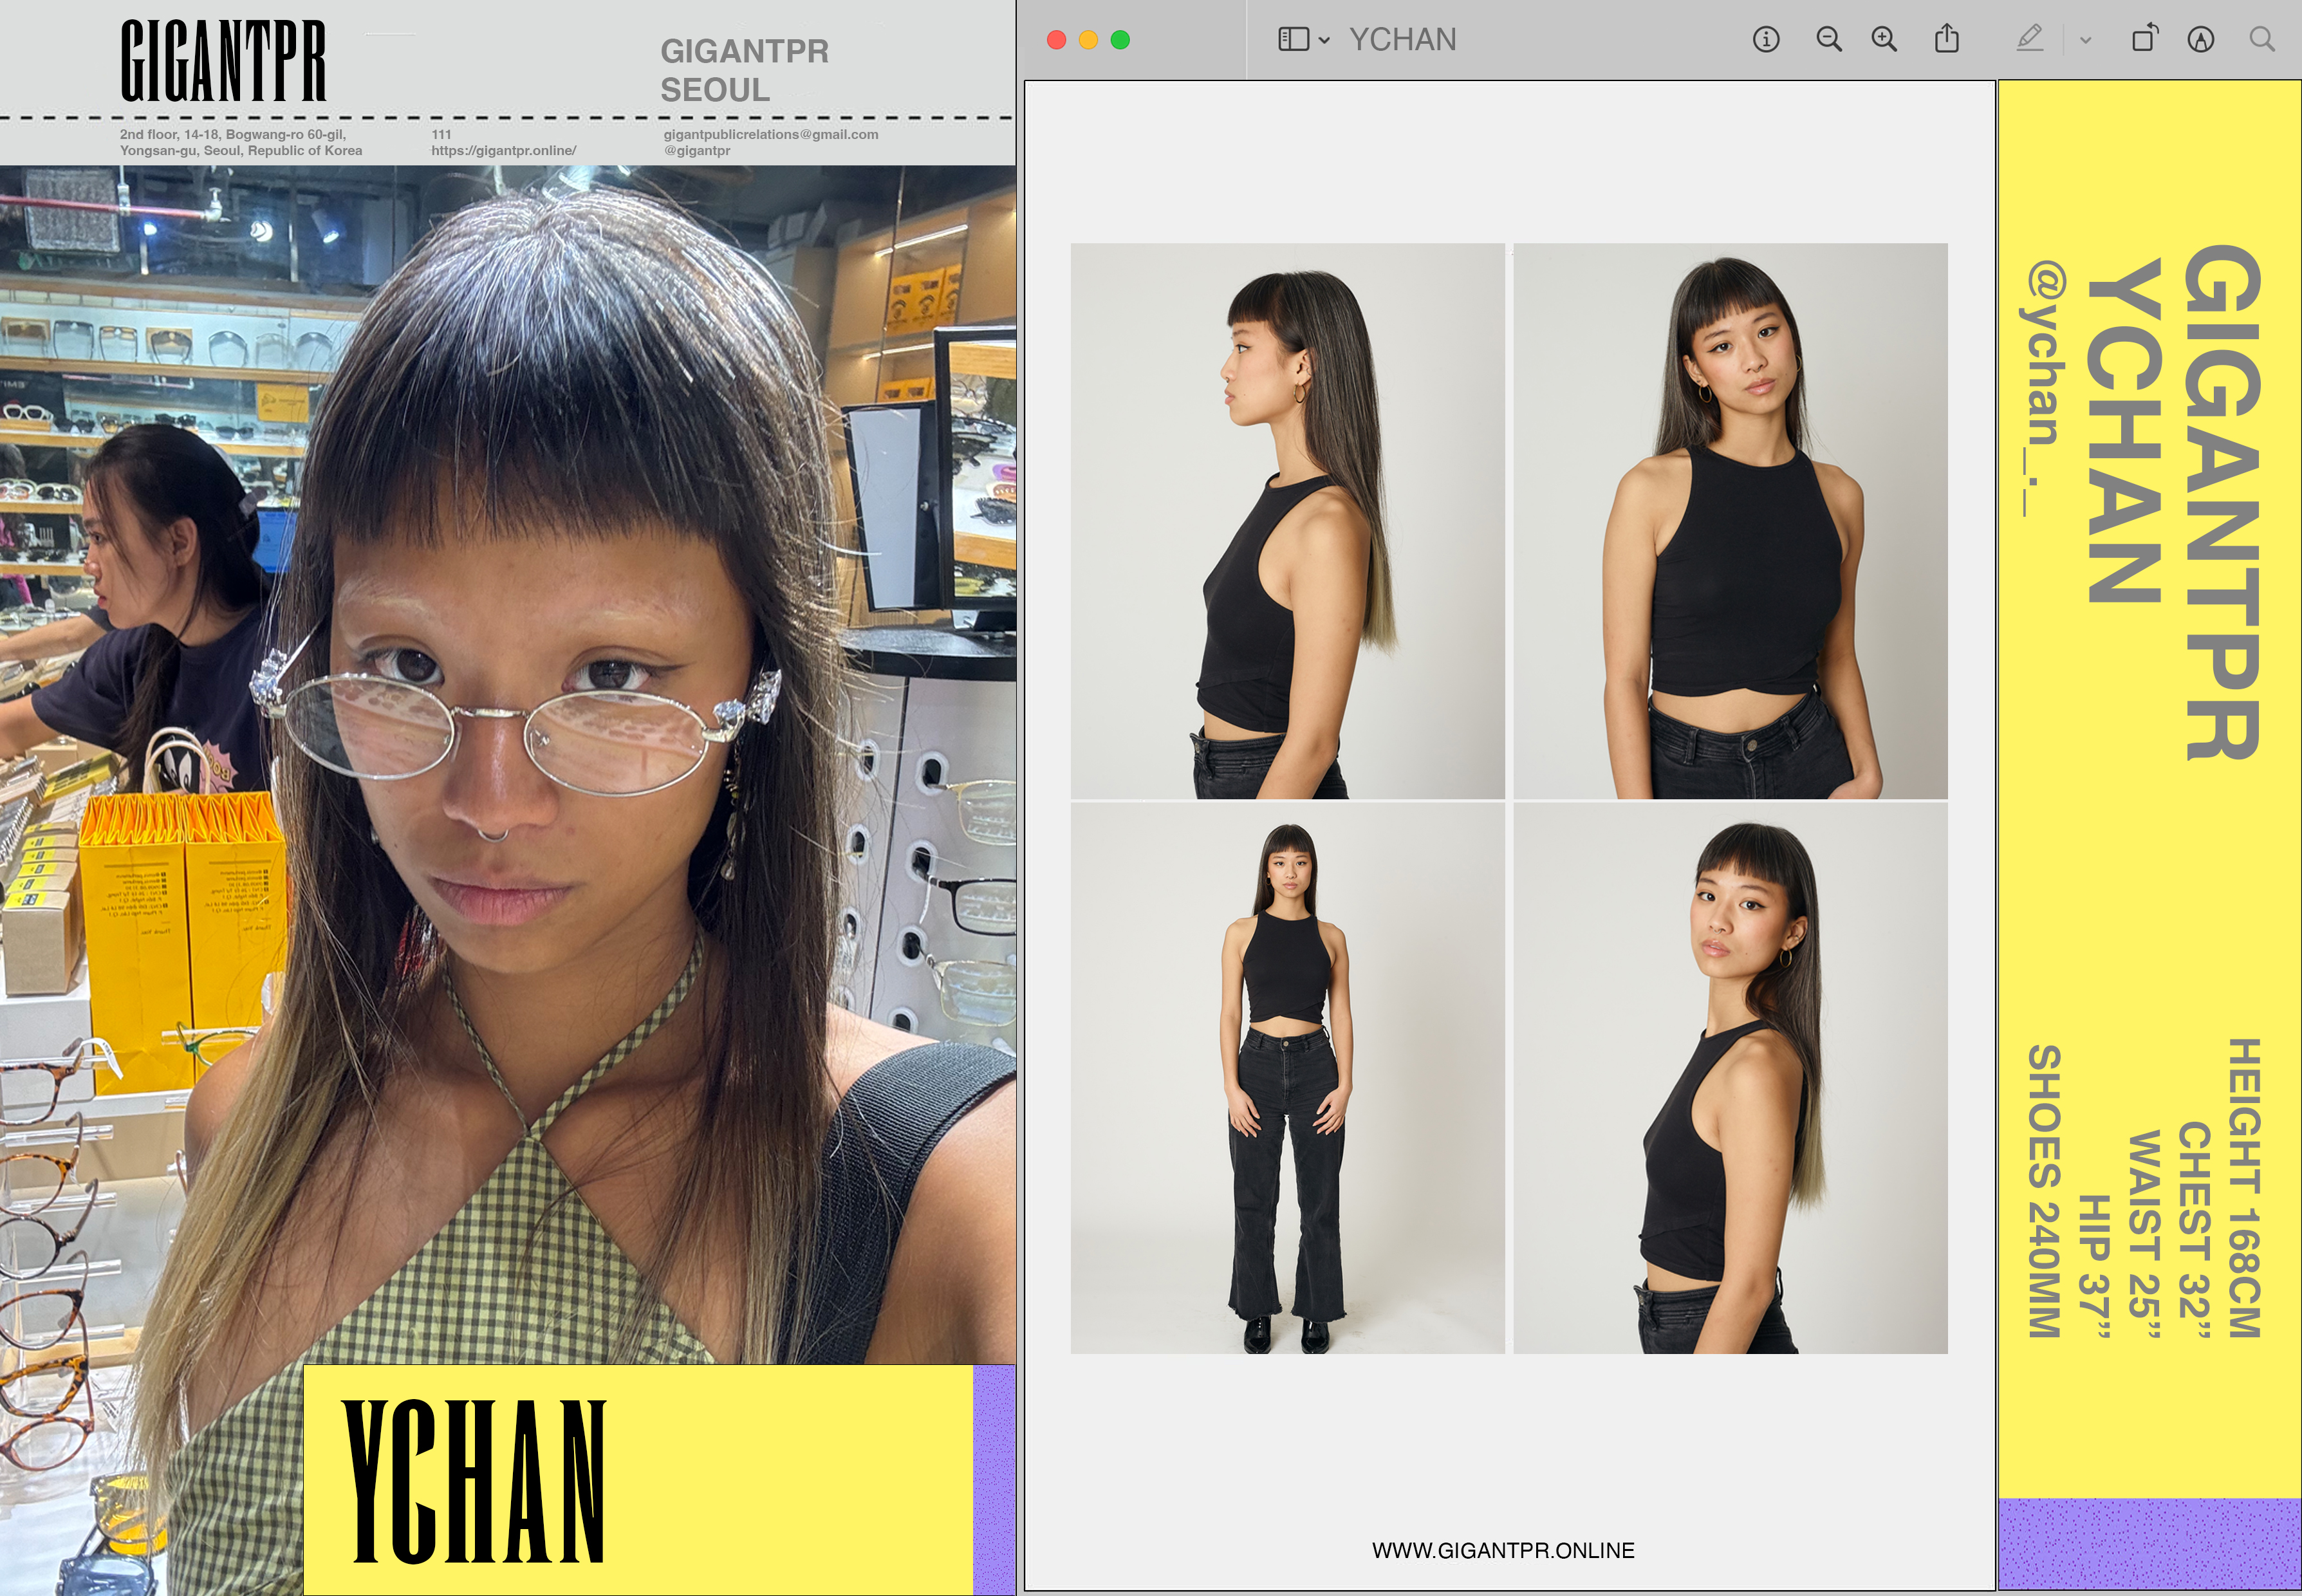Select the full-body standing photo
This screenshot has height=1596, width=2302.
tap(1287, 1078)
